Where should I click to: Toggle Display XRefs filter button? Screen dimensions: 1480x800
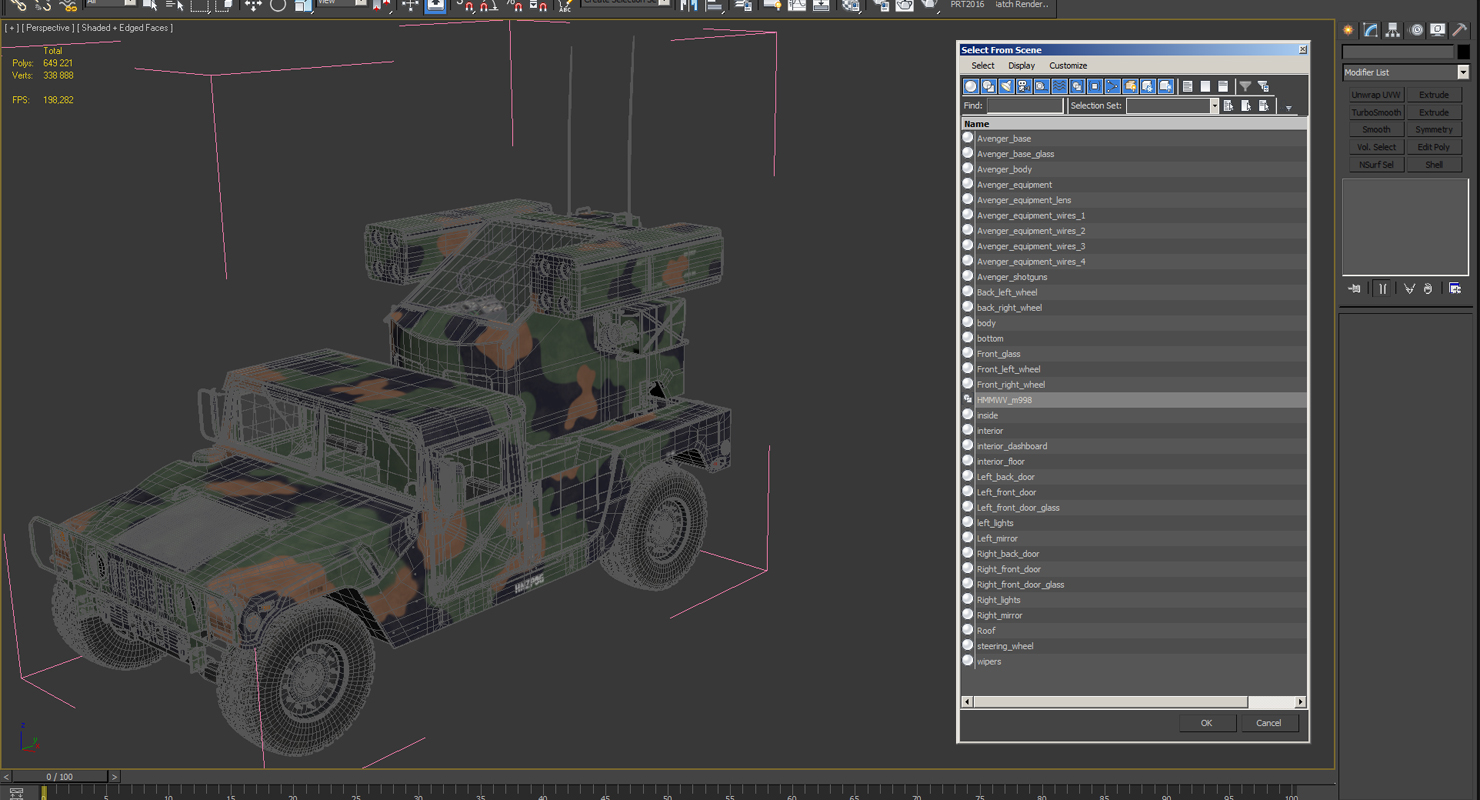[1095, 87]
